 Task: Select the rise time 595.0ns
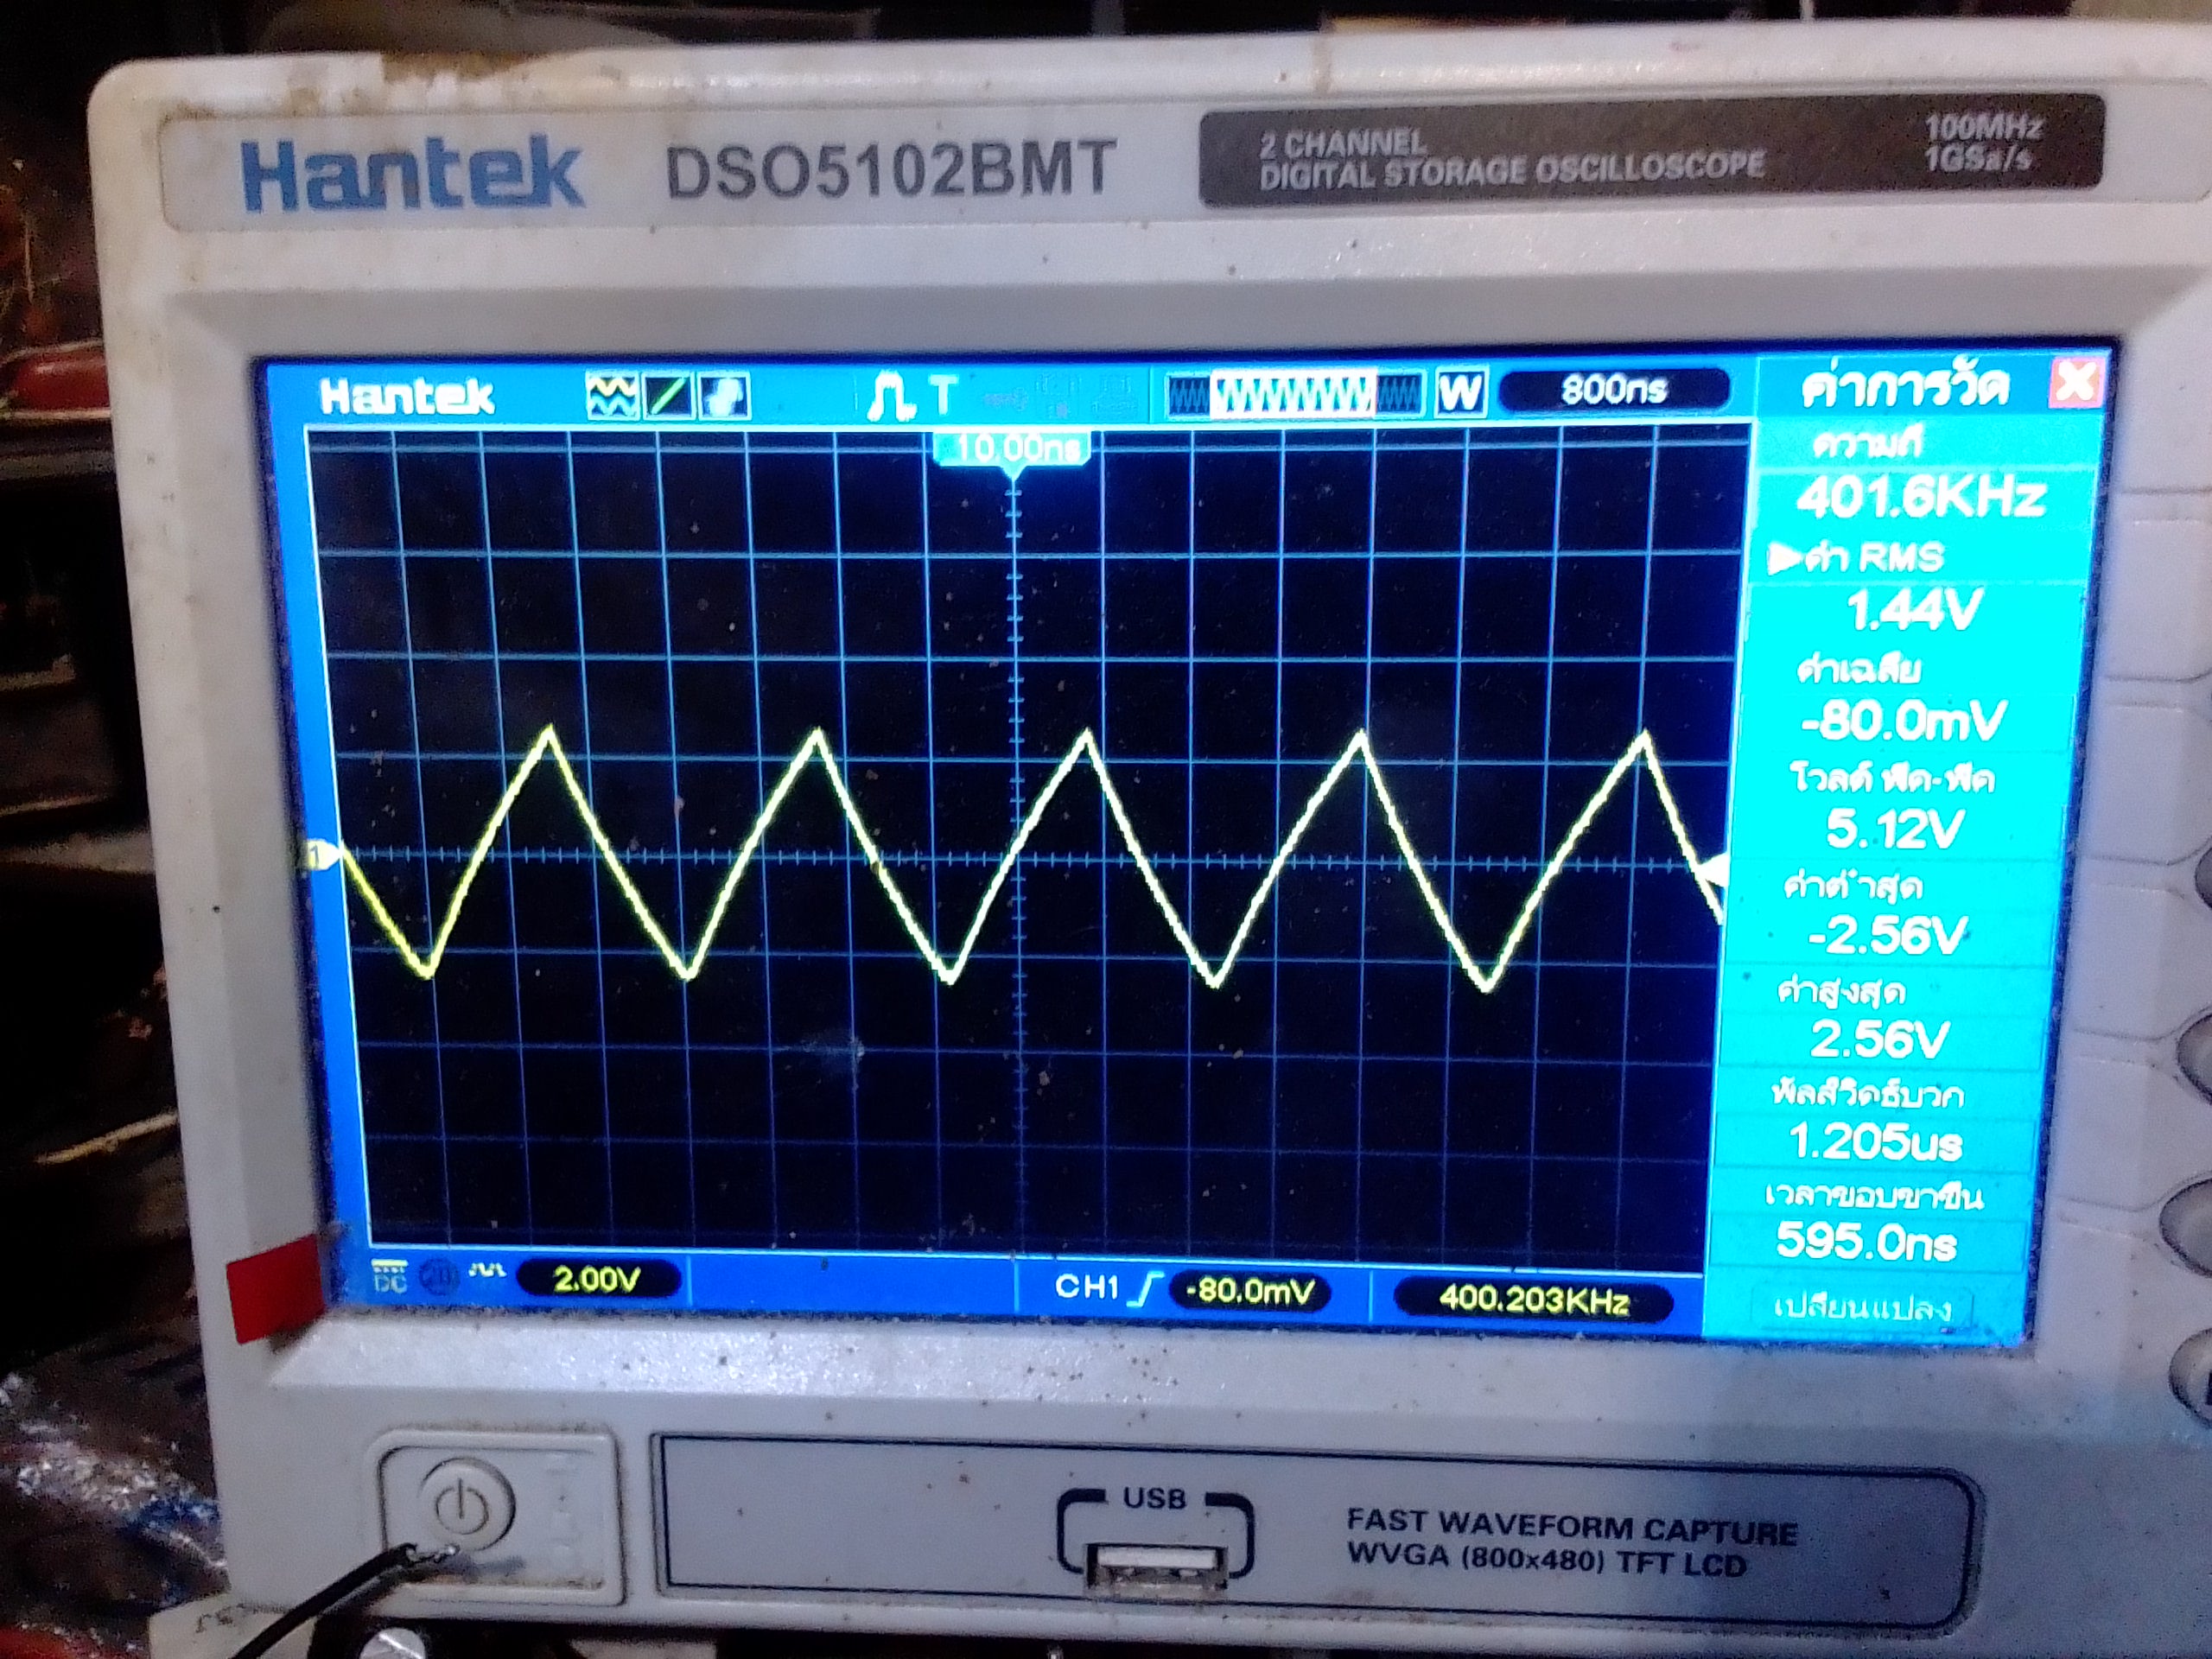[x=1866, y=1243]
